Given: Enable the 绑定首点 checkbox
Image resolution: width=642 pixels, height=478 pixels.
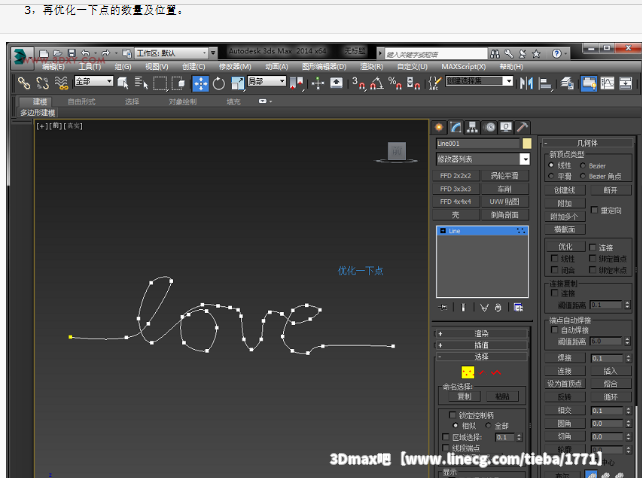Looking at the screenshot, I should [x=592, y=258].
